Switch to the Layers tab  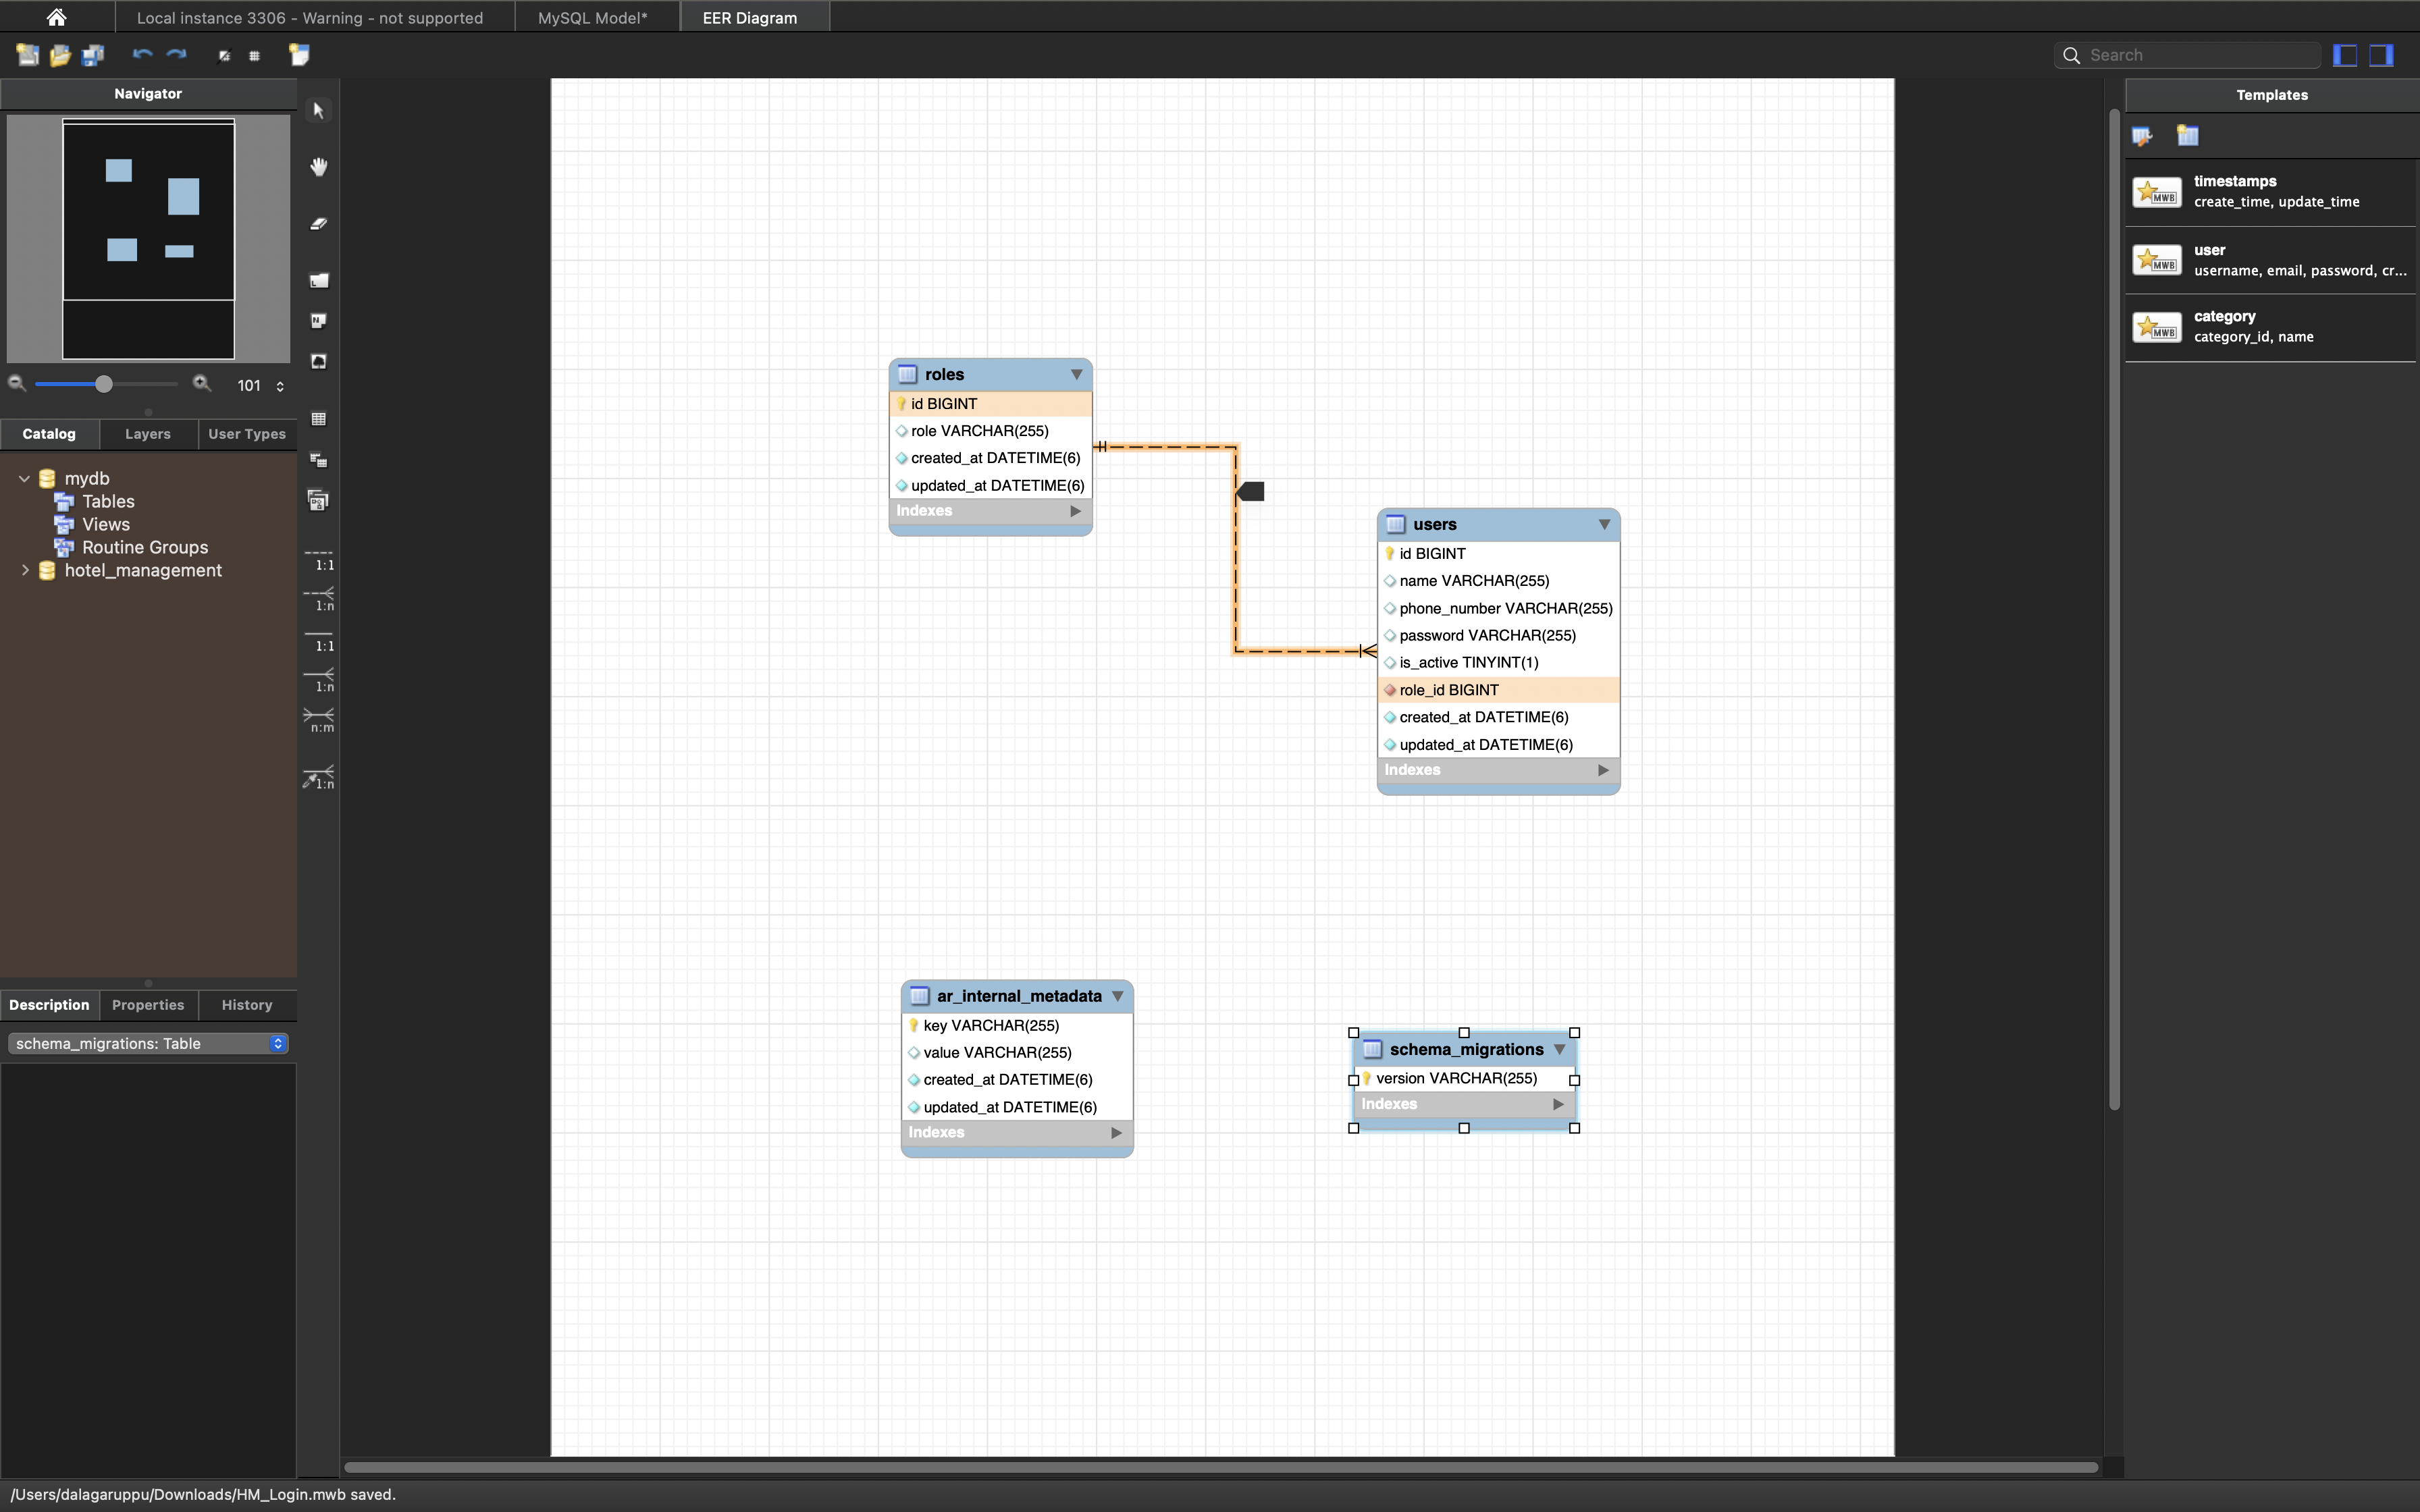point(147,434)
